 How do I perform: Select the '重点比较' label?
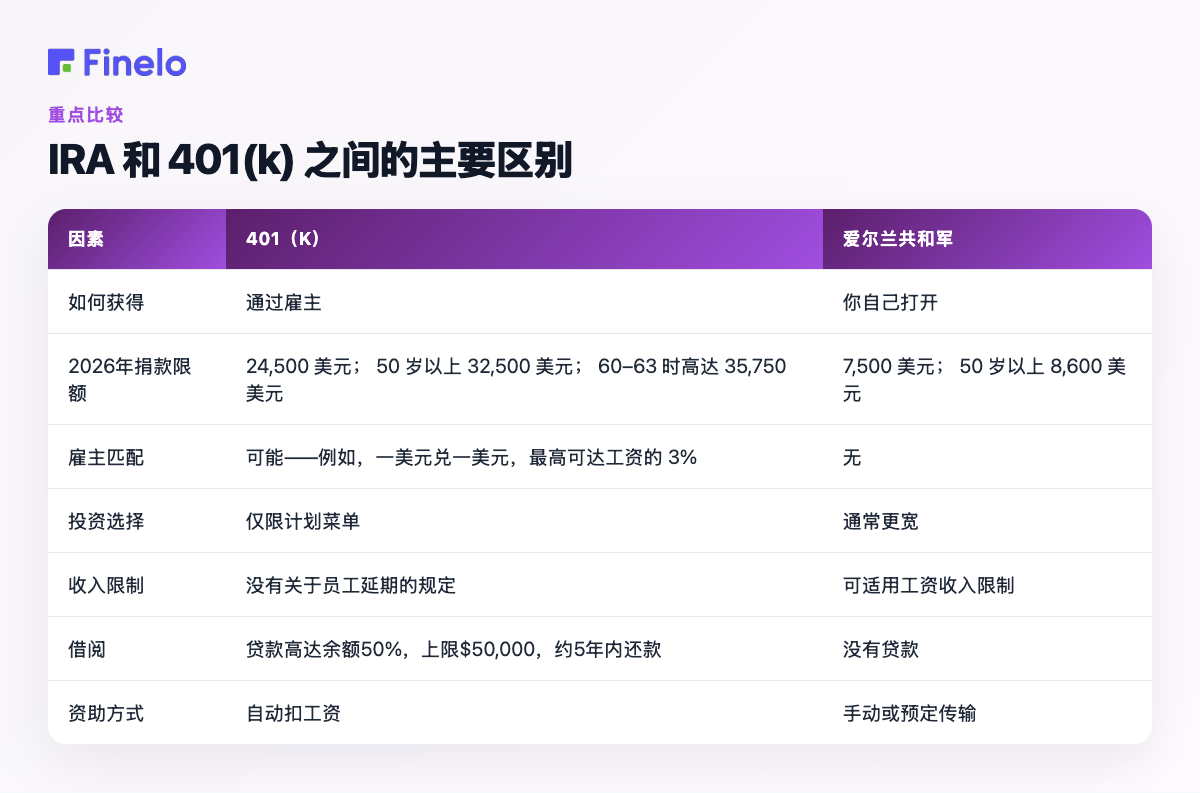86,115
